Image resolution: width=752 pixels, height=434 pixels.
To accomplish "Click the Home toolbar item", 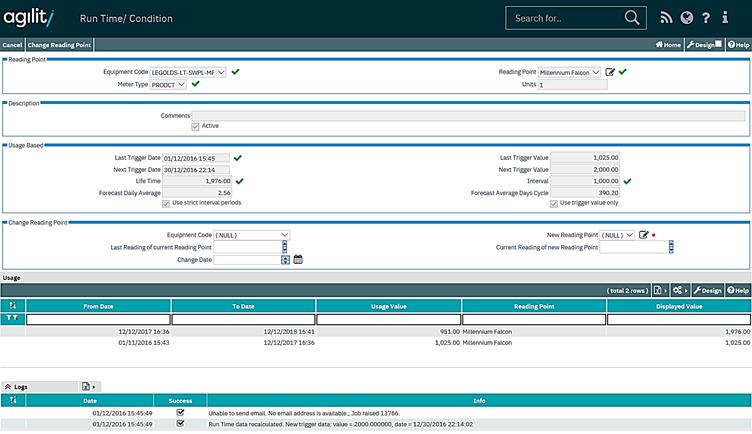I will [668, 45].
